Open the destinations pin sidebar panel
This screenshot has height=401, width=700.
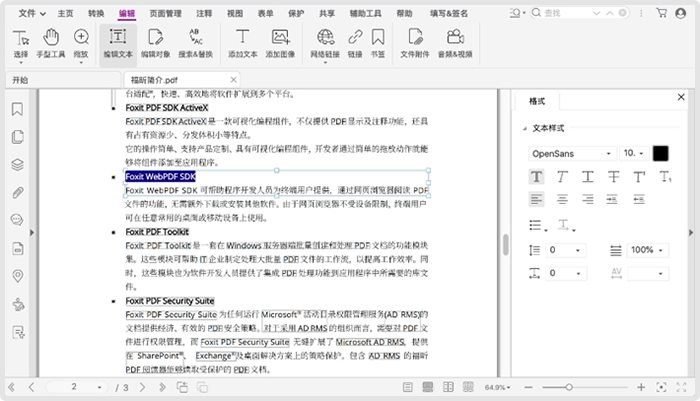click(x=17, y=276)
